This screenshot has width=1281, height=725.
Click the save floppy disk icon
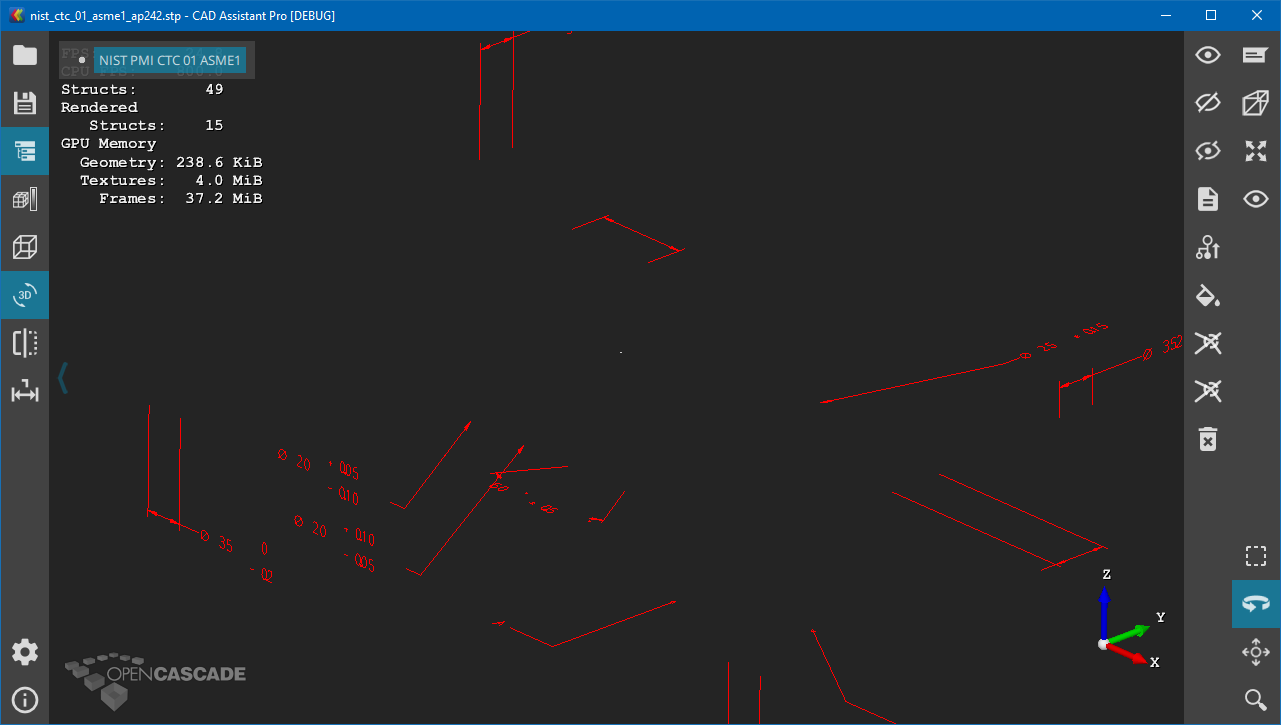pos(25,103)
